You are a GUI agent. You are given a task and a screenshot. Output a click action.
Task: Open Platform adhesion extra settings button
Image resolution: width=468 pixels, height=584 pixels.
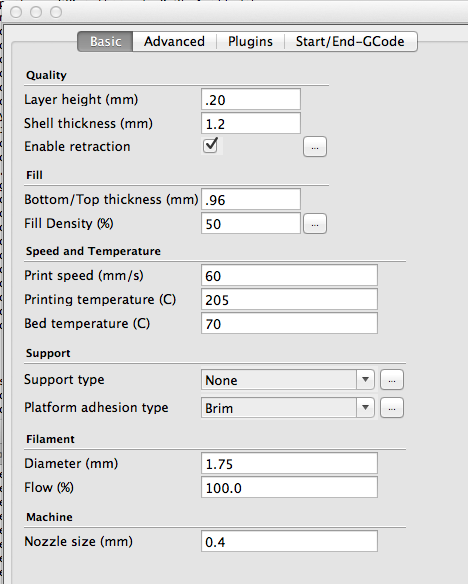tap(392, 408)
